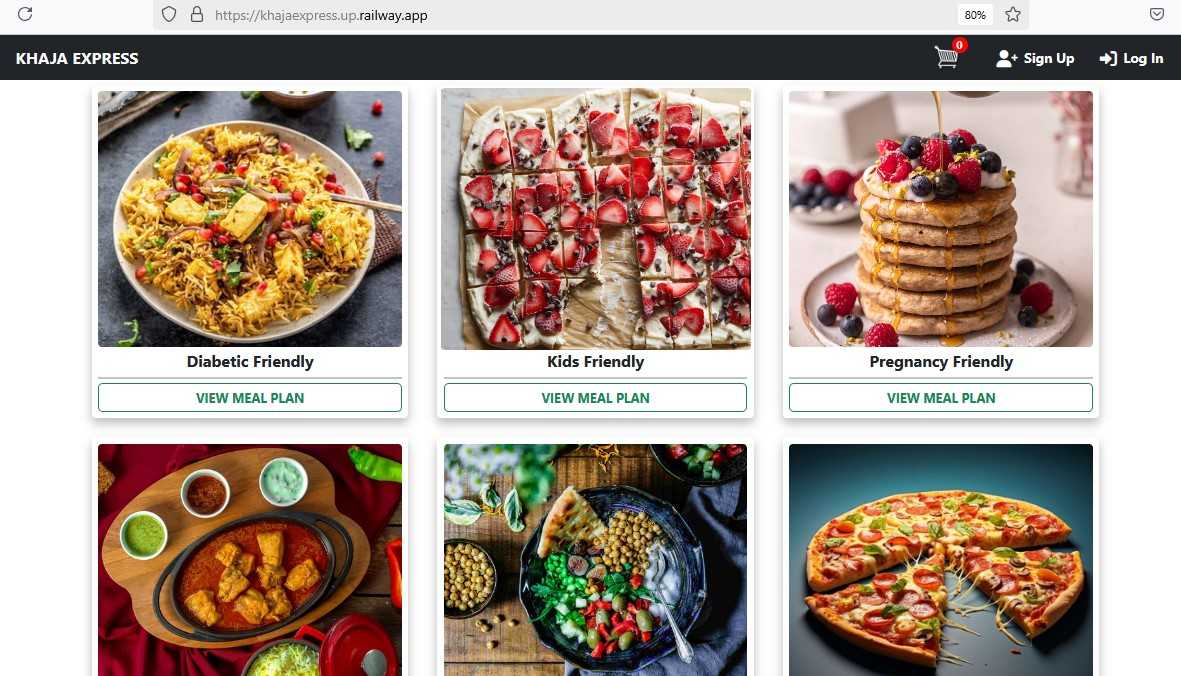Select the Diabetic Friendly rice dish image

click(250, 218)
